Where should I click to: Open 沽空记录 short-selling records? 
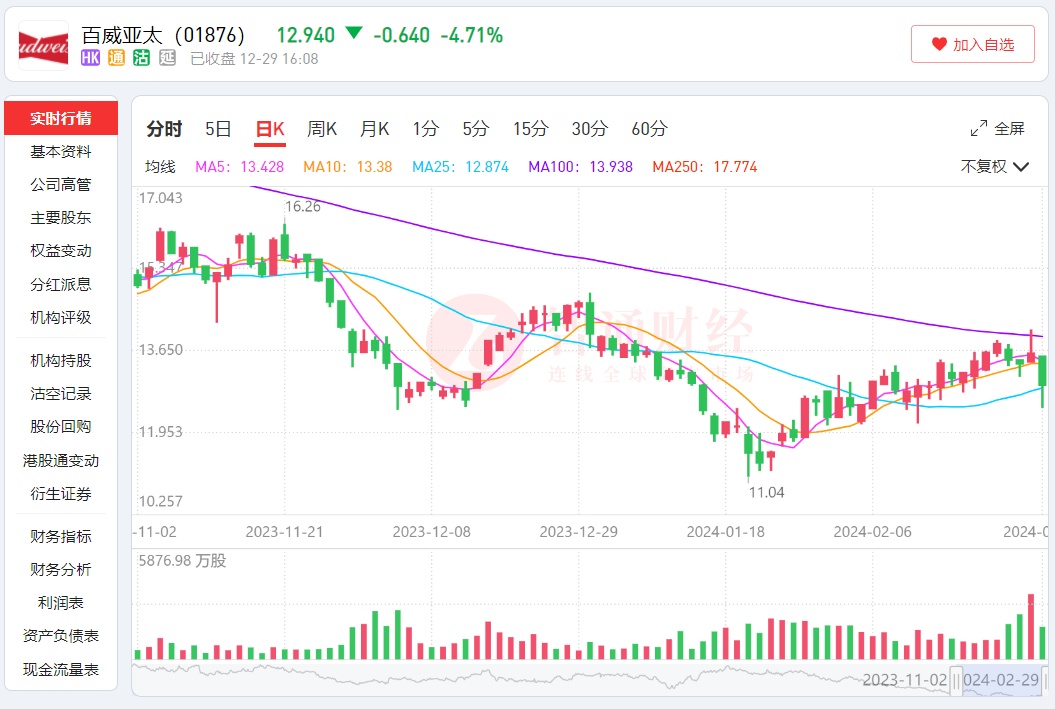tap(60, 394)
